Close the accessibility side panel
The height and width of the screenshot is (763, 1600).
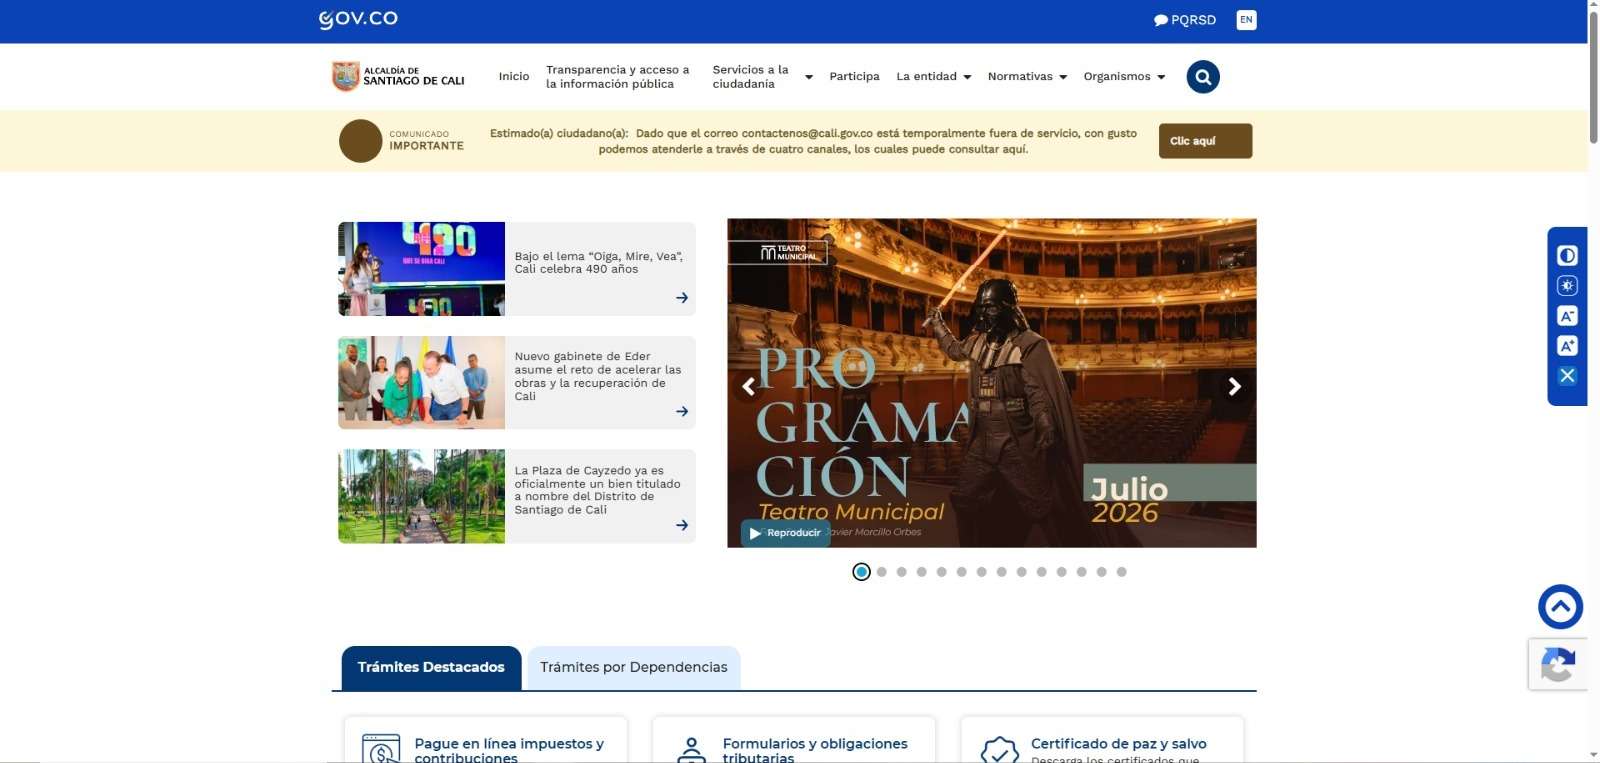click(x=1567, y=376)
